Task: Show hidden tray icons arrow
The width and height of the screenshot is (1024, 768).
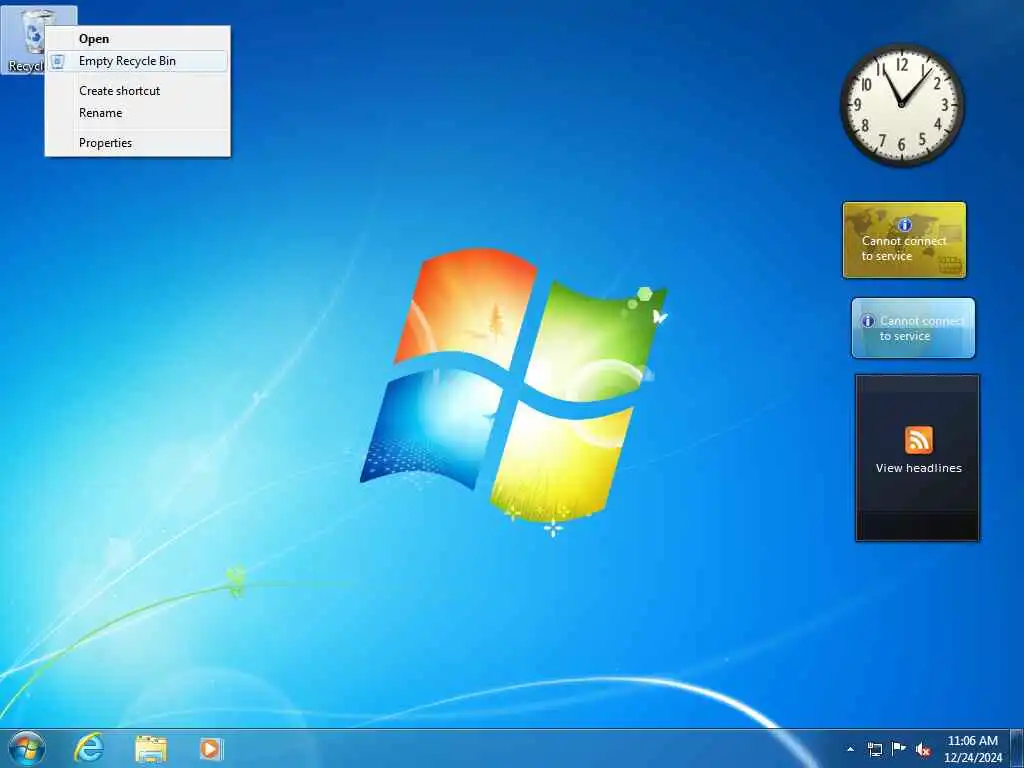Action: (x=850, y=749)
